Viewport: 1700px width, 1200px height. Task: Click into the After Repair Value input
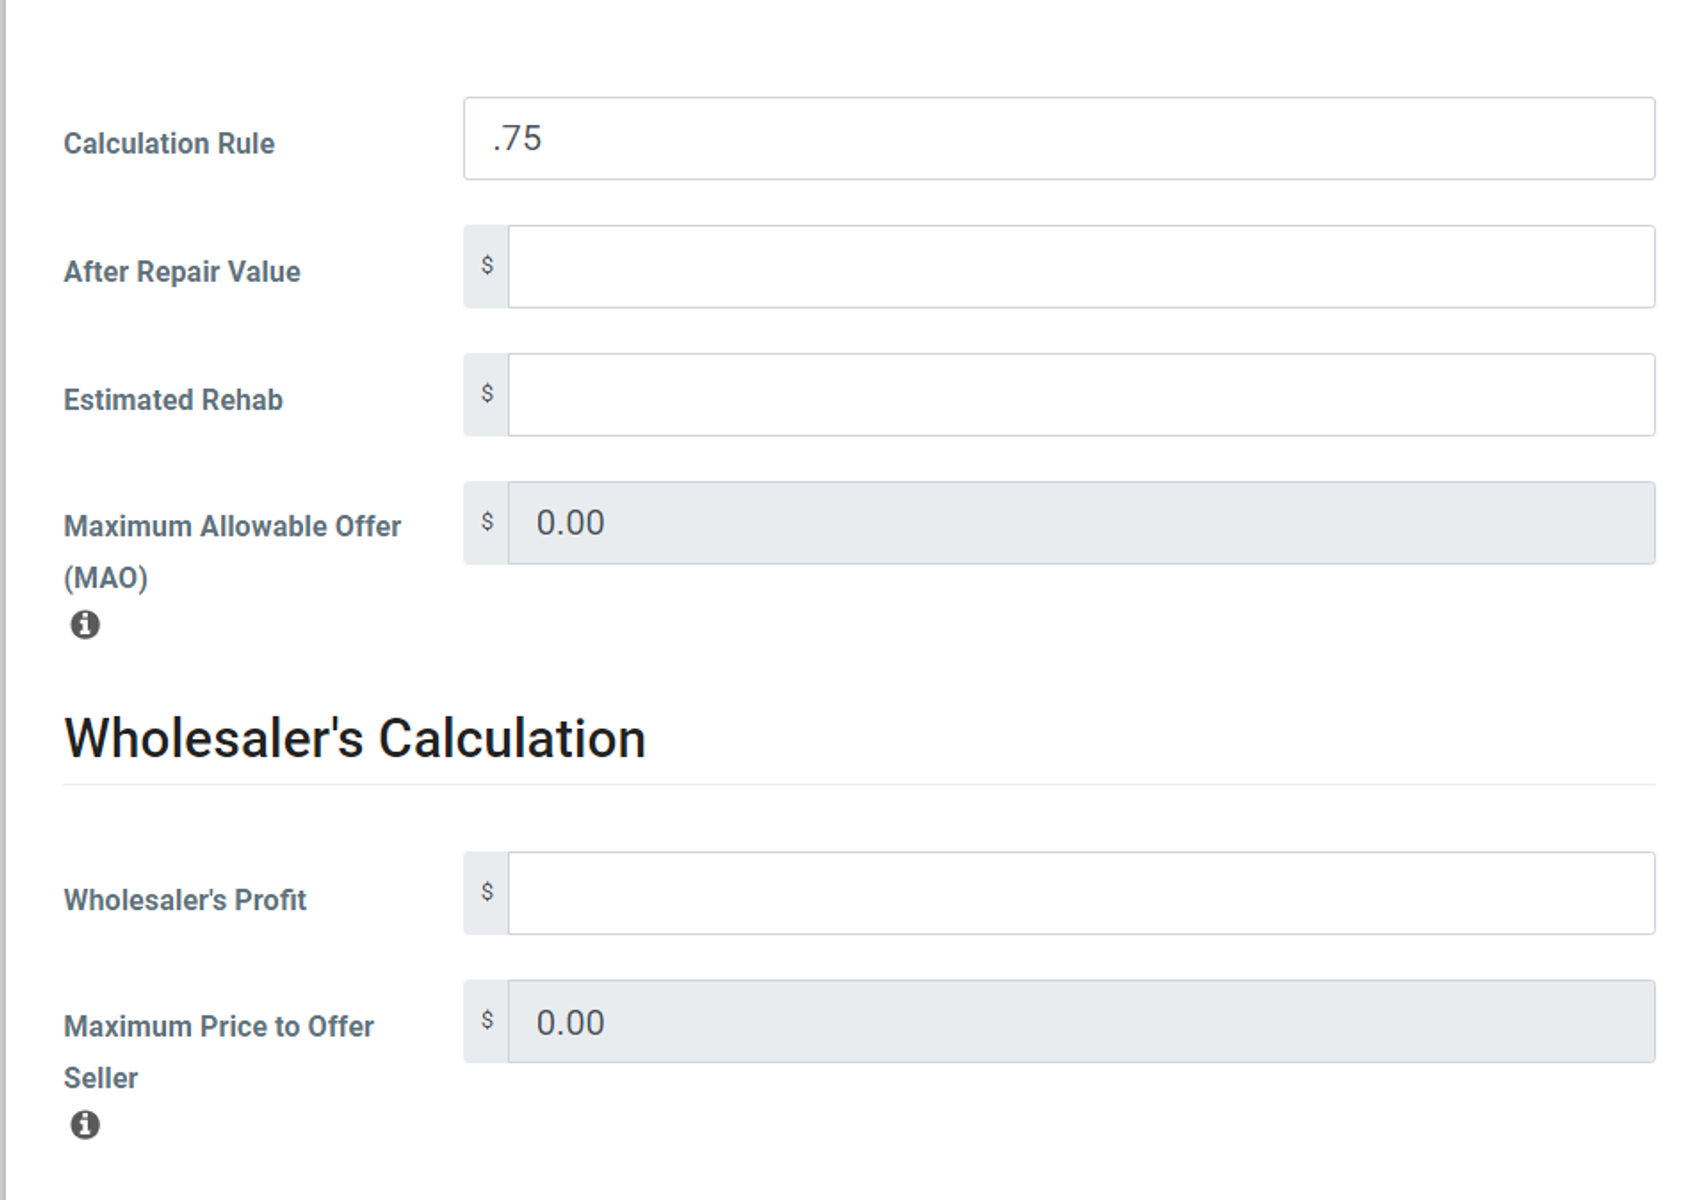pos(1080,266)
